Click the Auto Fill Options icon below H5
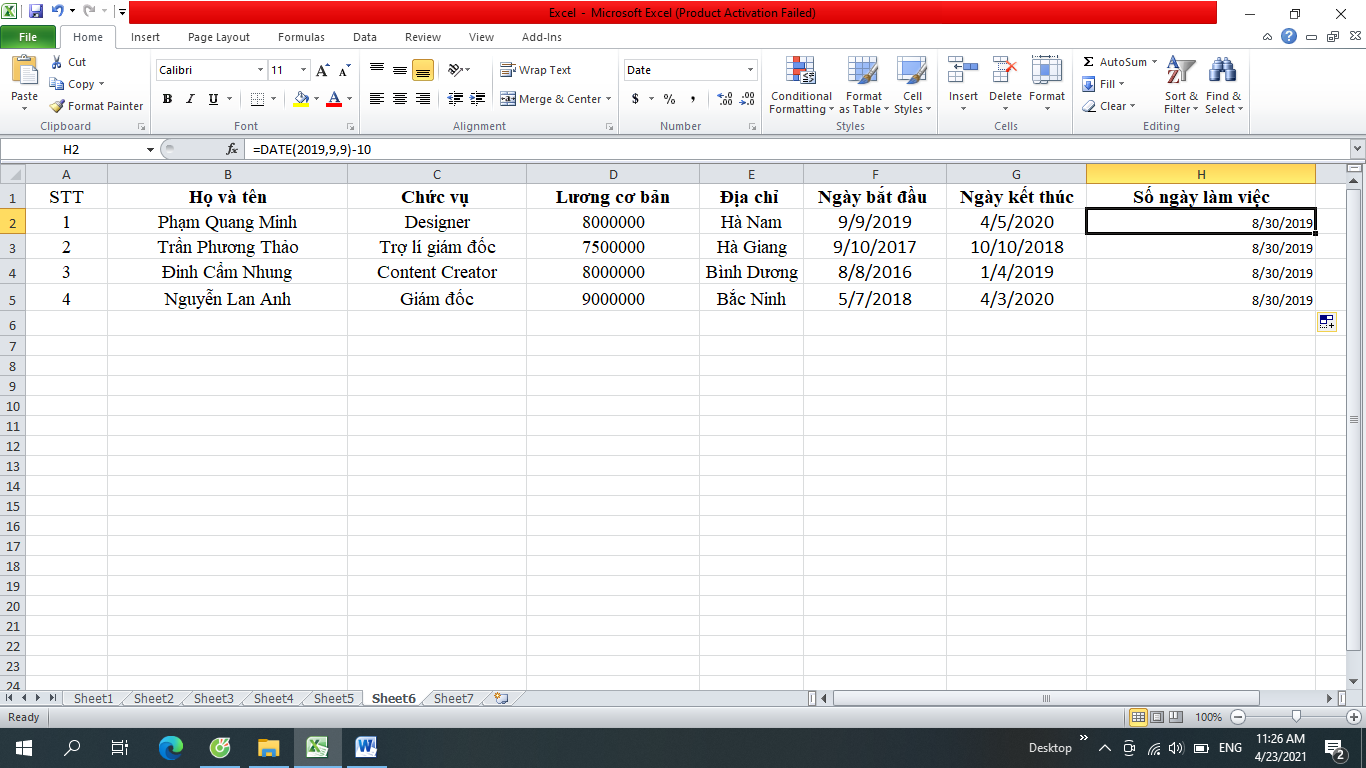This screenshot has height=768, width=1366. 1327,321
